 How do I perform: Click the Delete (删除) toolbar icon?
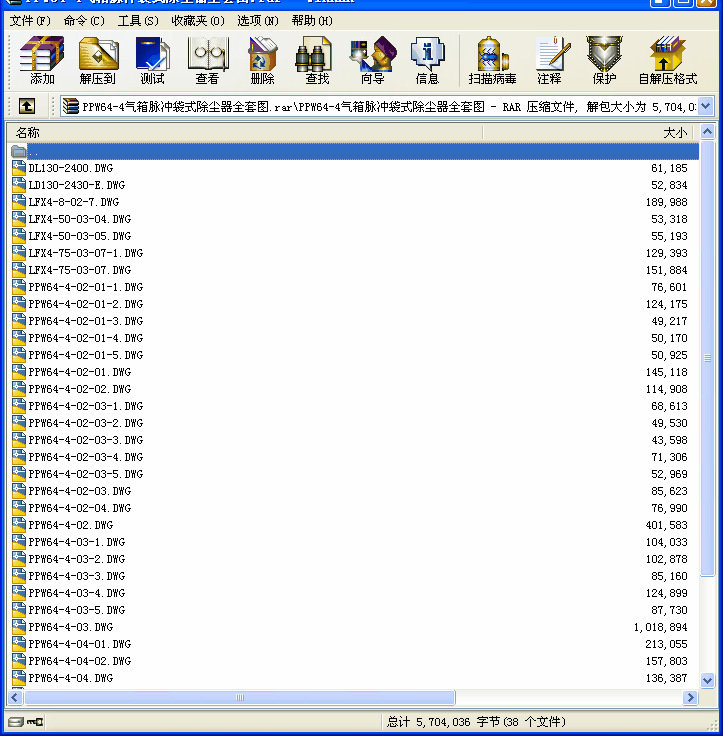(262, 59)
